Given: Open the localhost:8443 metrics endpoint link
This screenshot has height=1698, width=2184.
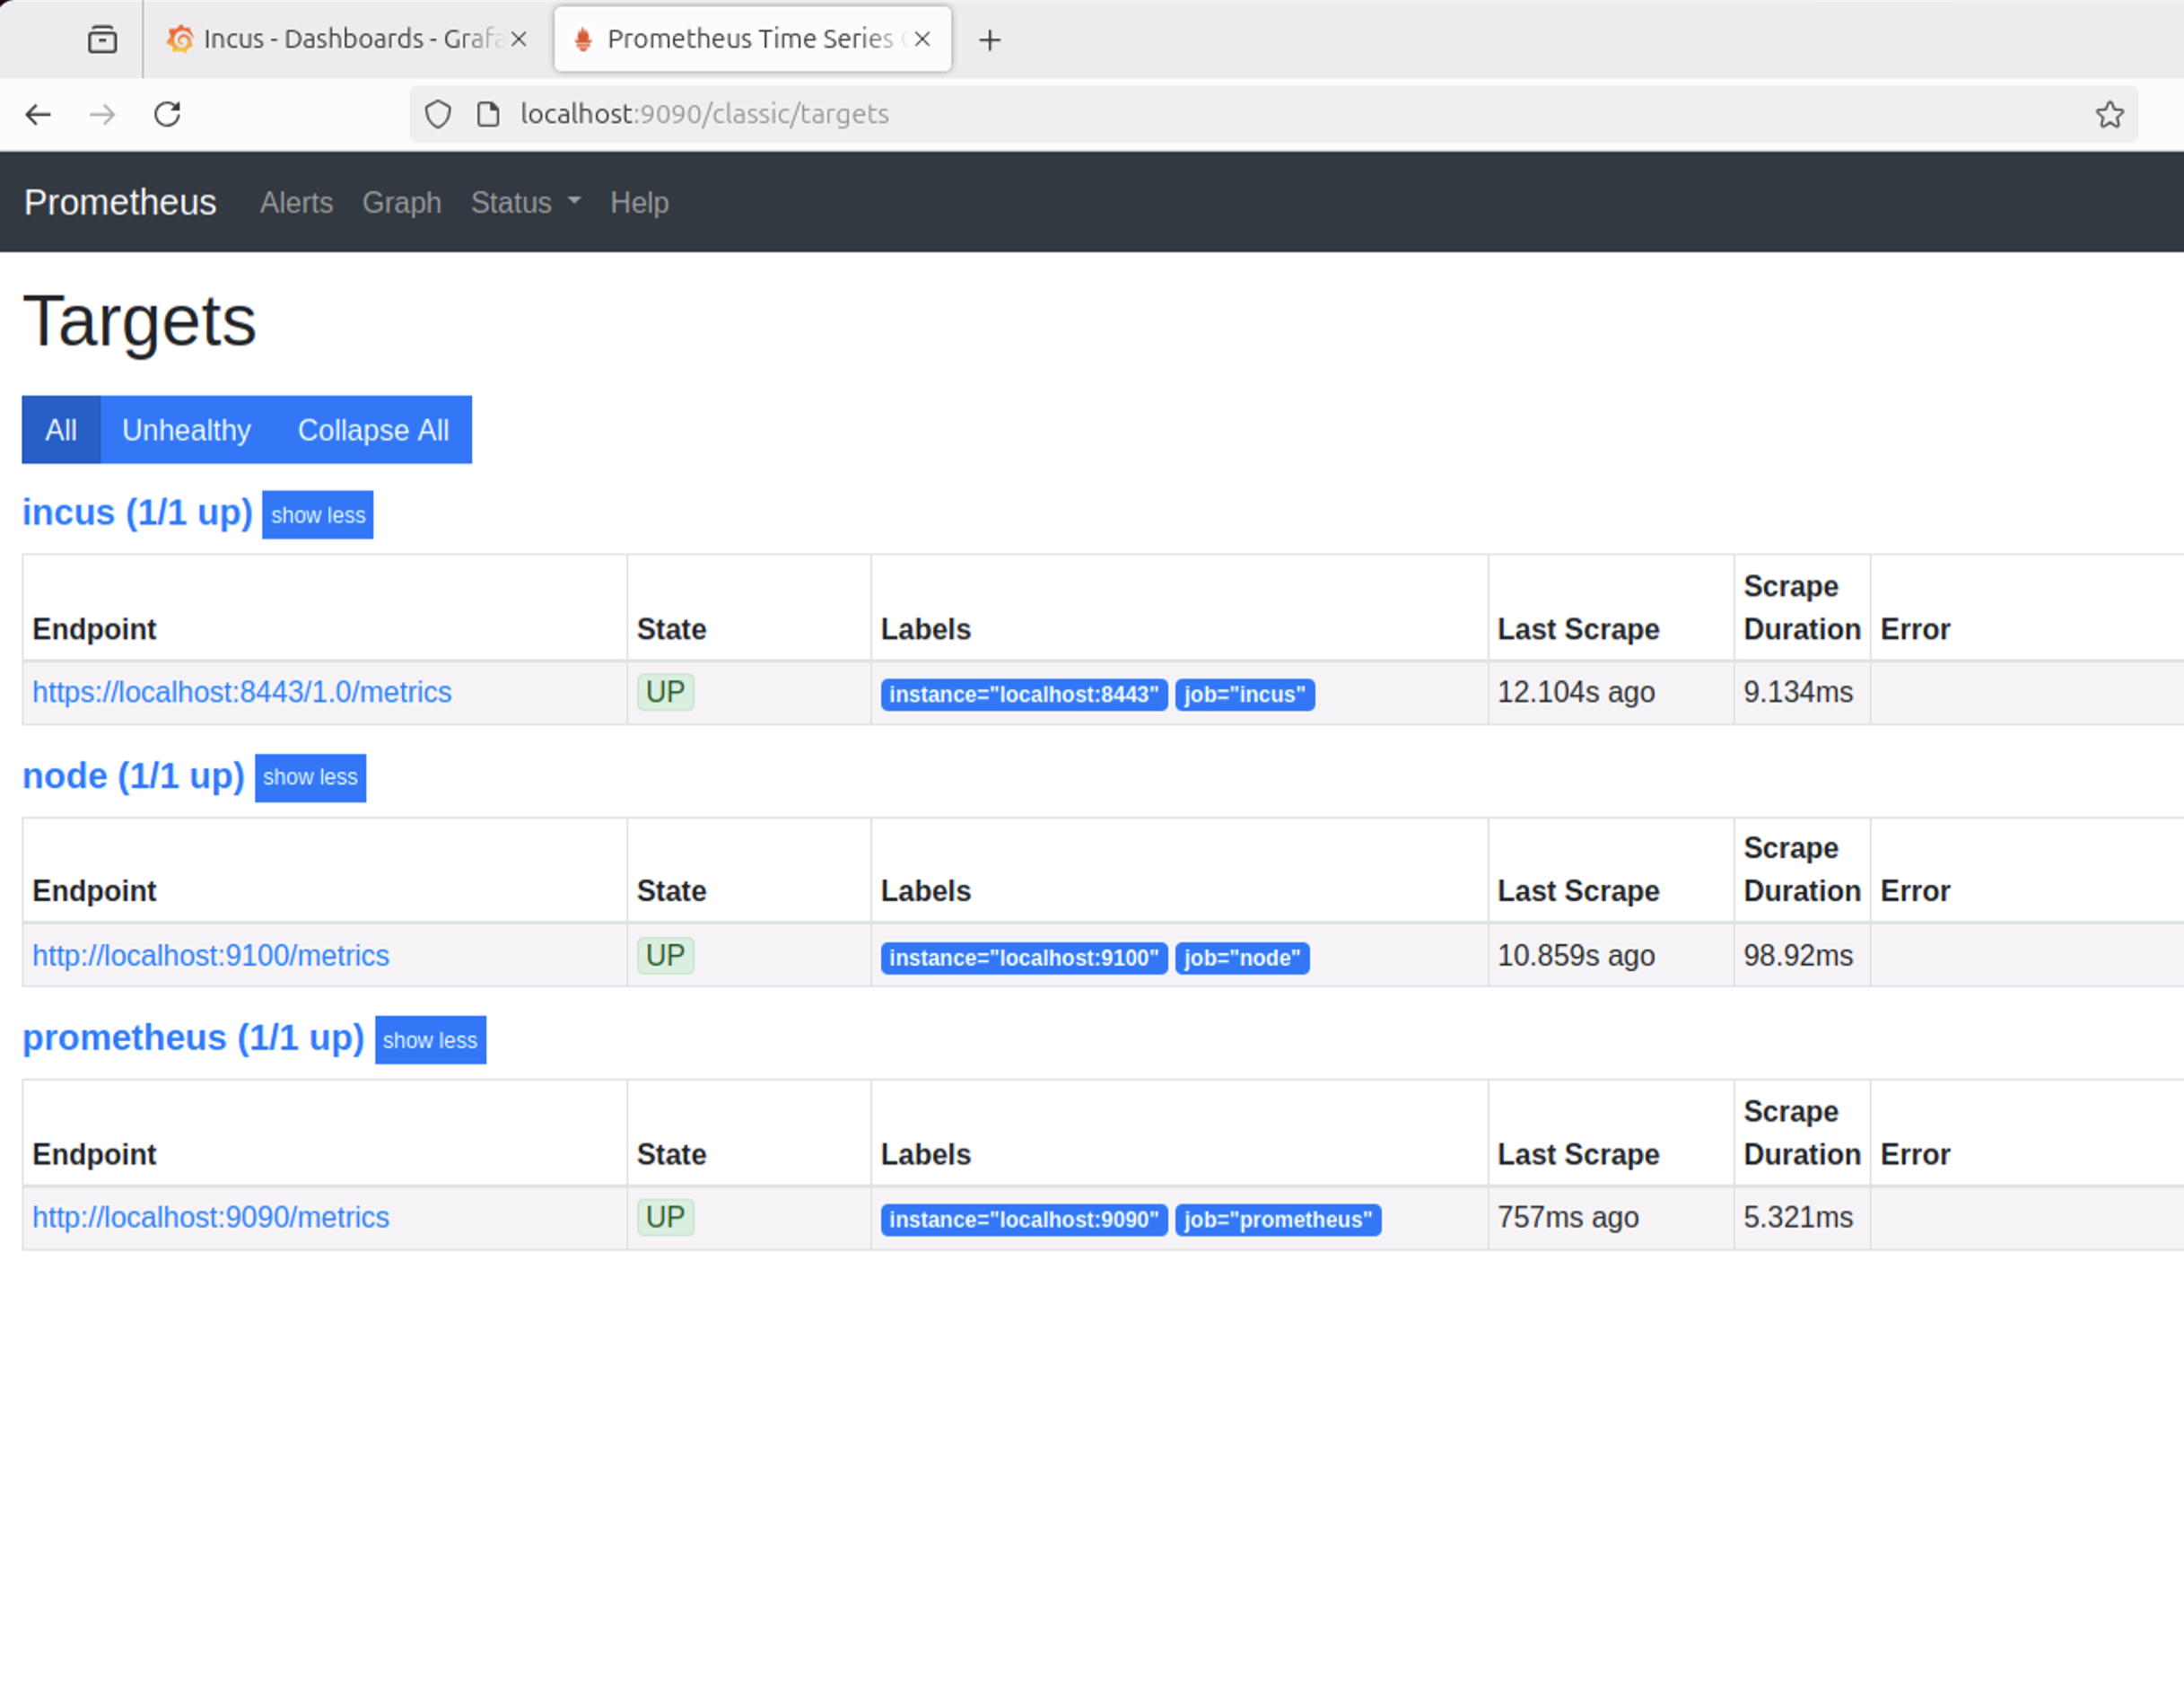Looking at the screenshot, I should 241,692.
